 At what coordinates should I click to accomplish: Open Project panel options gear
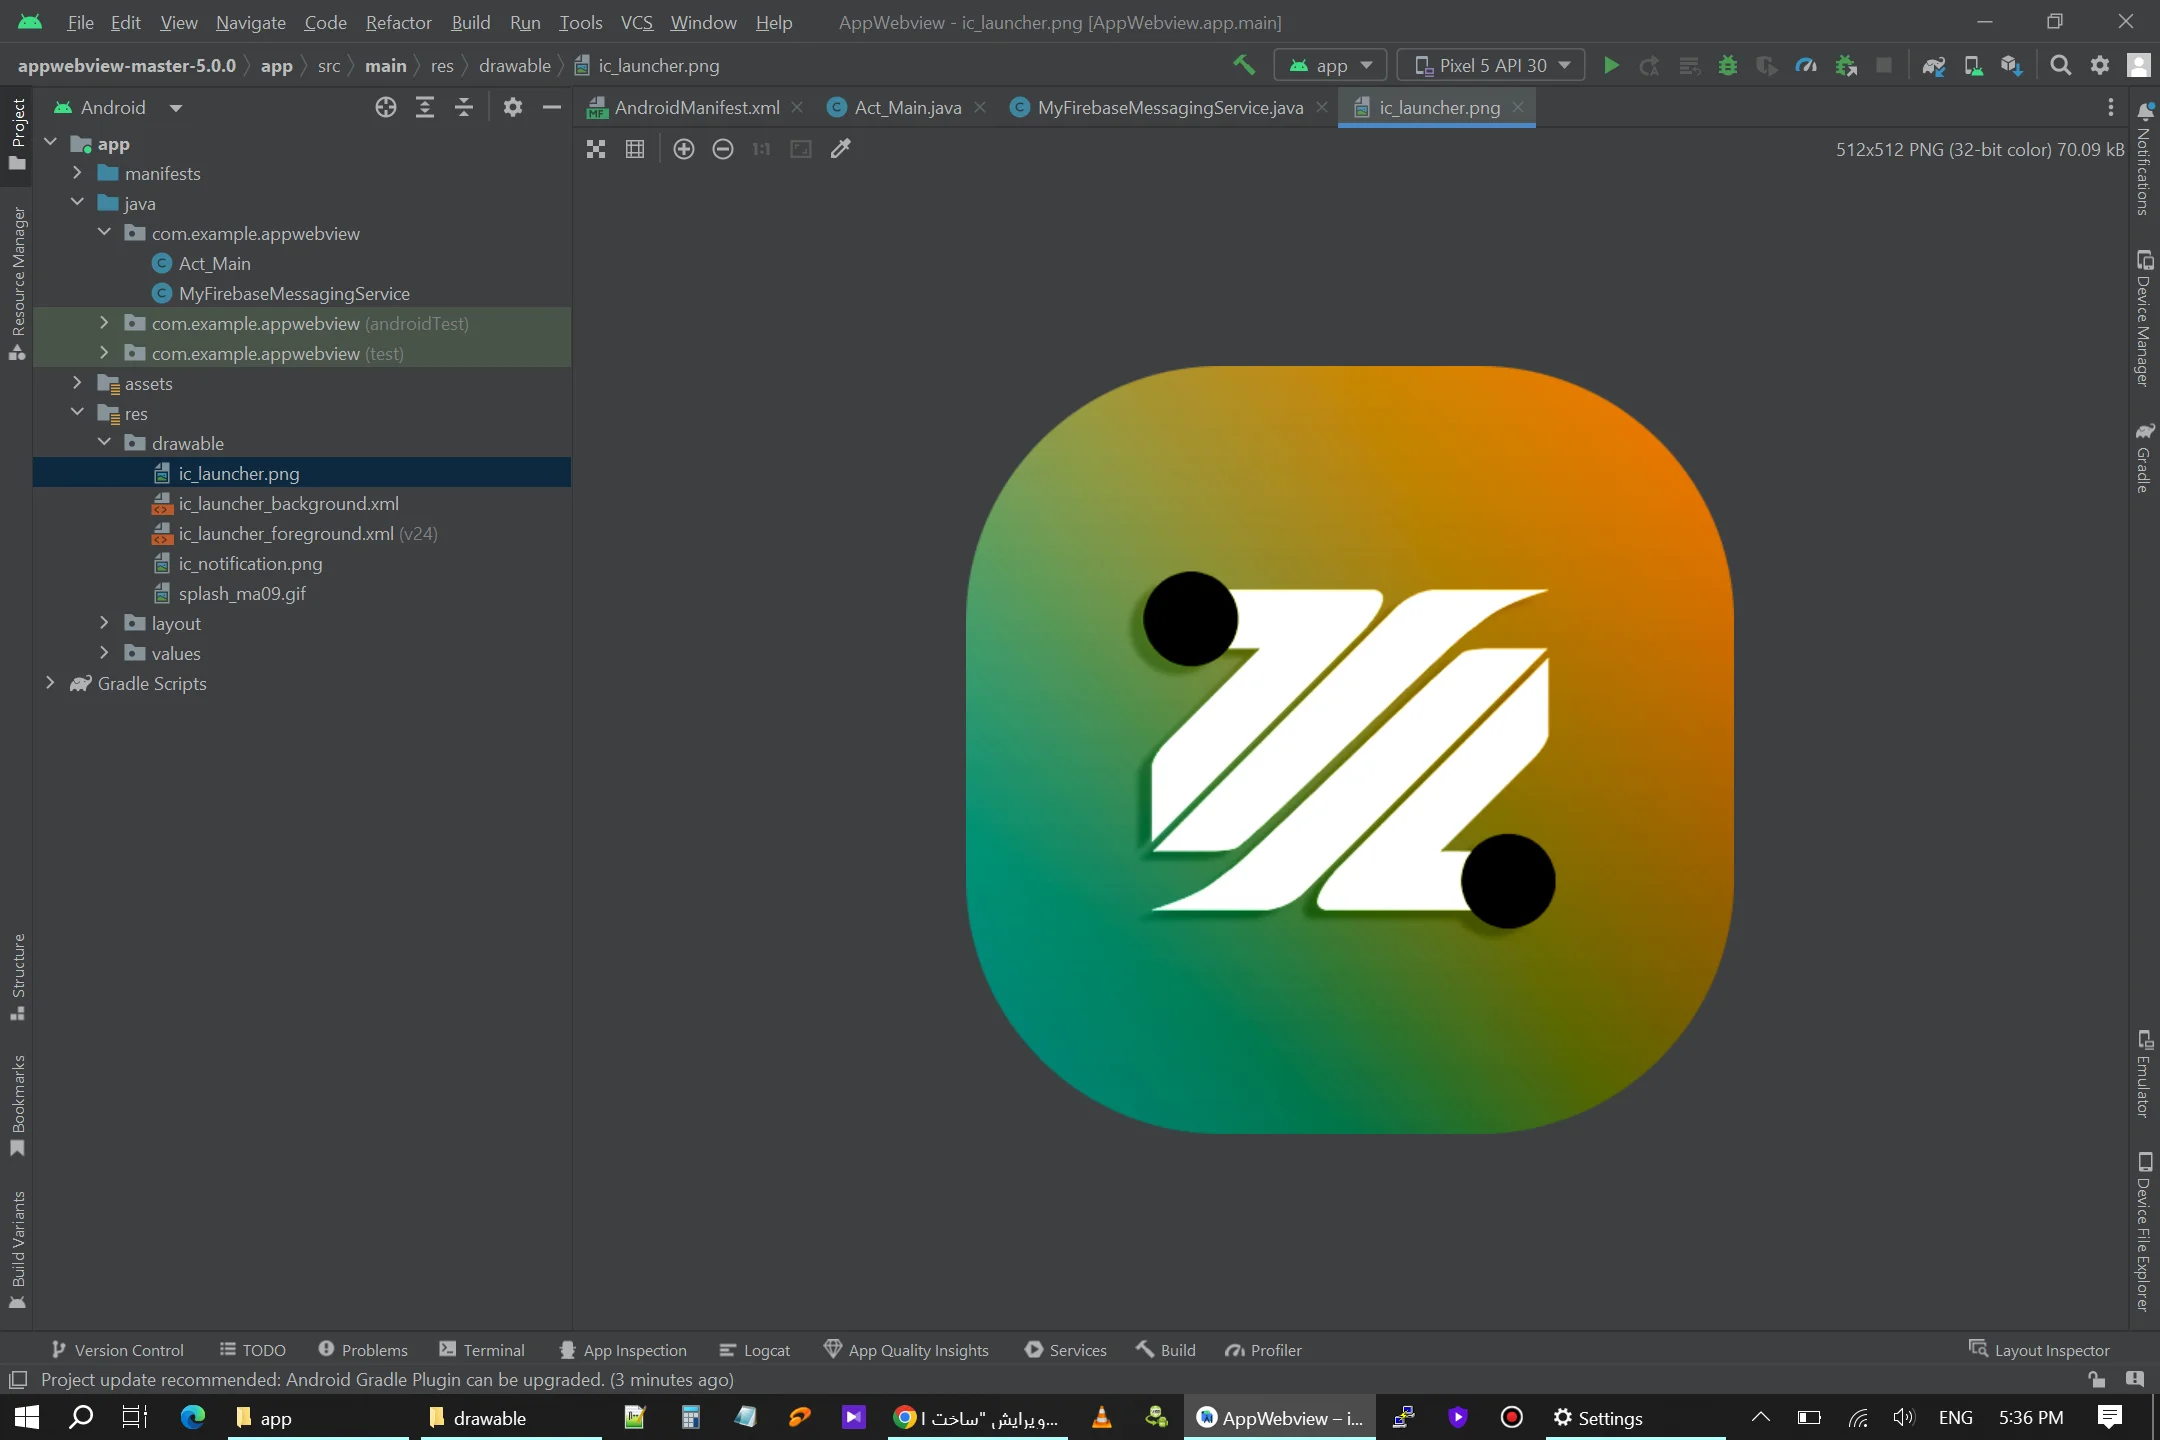coord(513,107)
